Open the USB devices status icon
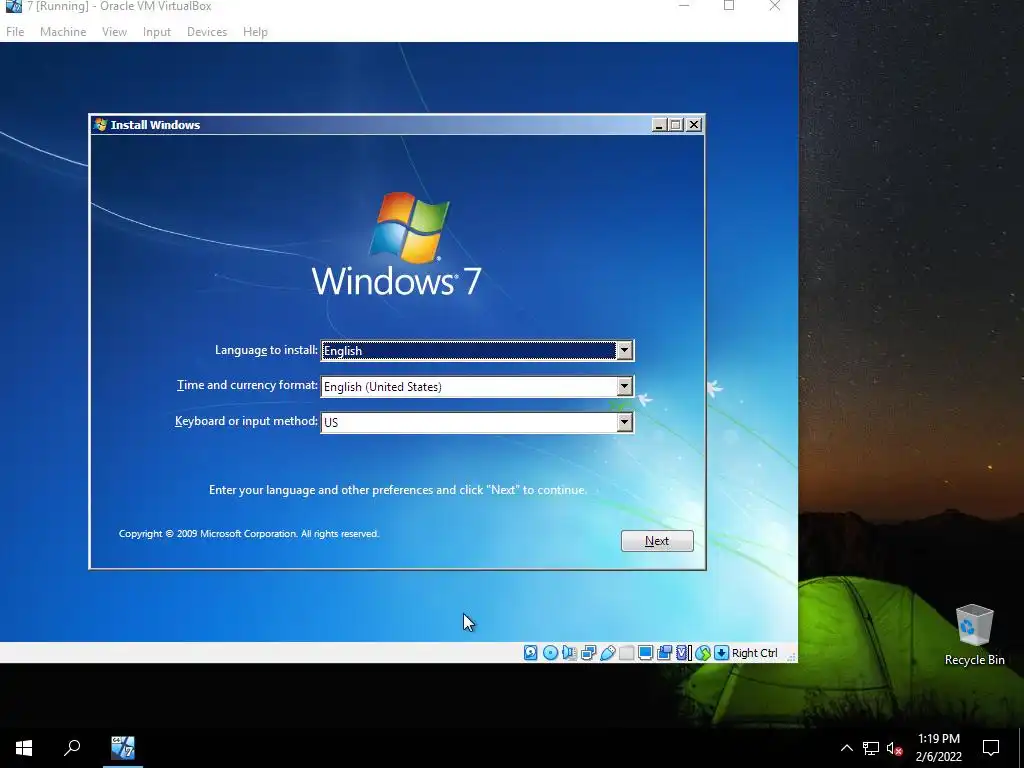This screenshot has height=768, width=1024. pos(607,652)
